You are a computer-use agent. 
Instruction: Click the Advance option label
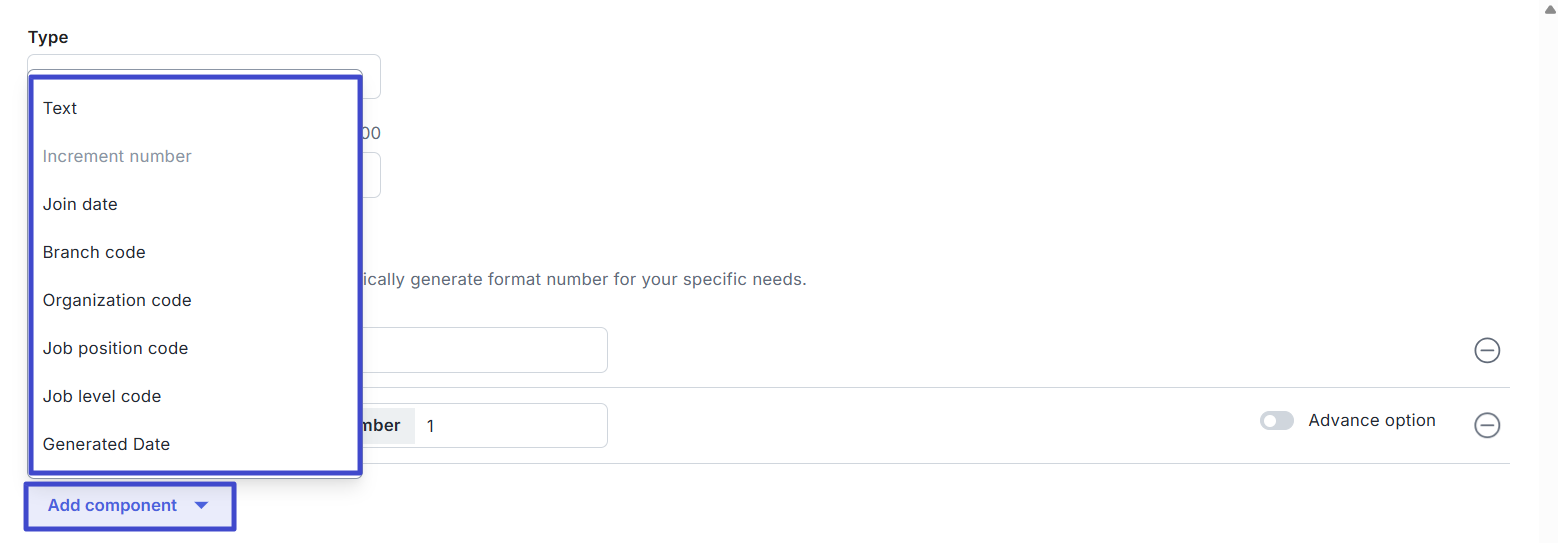click(1371, 421)
